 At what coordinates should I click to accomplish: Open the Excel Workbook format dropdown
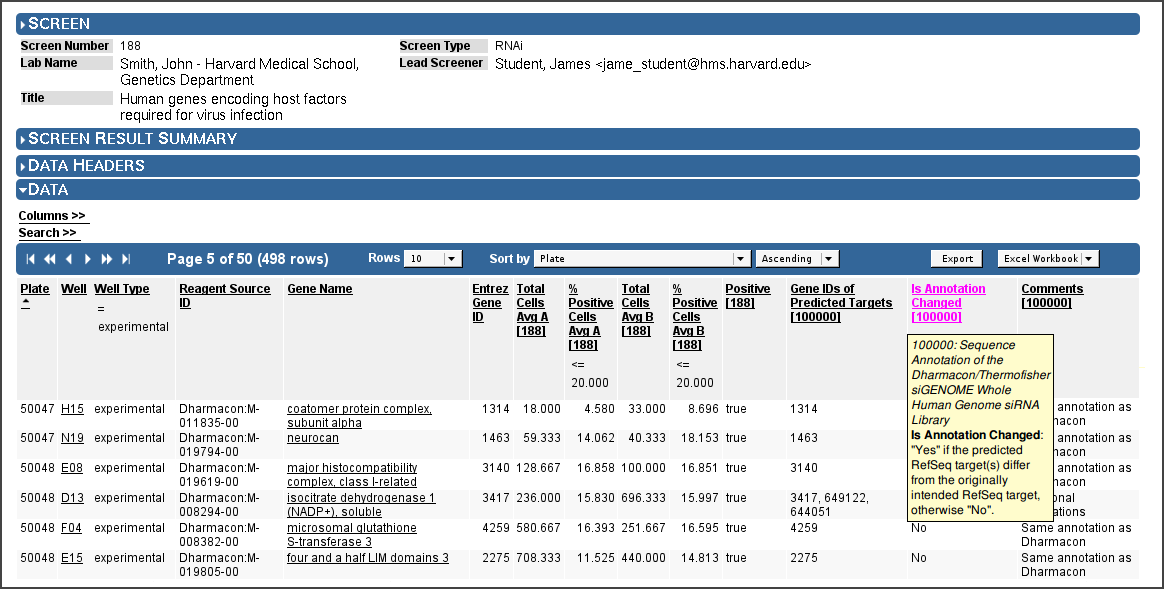pos(1048,258)
